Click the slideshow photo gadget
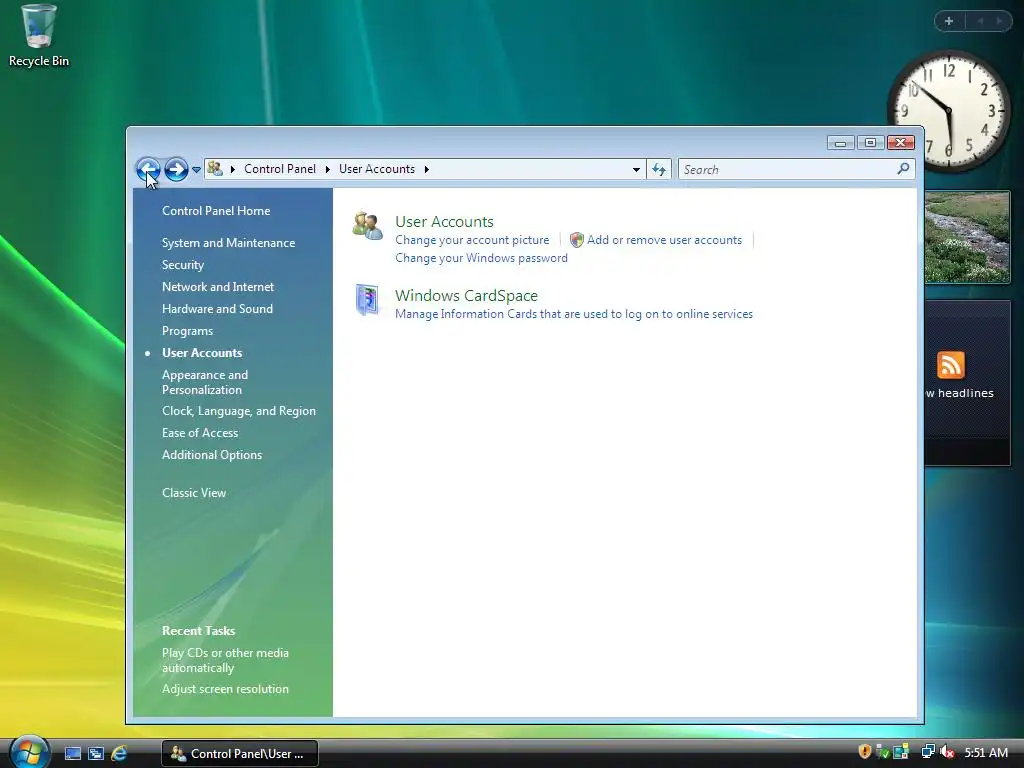1024x768 pixels. tap(967, 237)
